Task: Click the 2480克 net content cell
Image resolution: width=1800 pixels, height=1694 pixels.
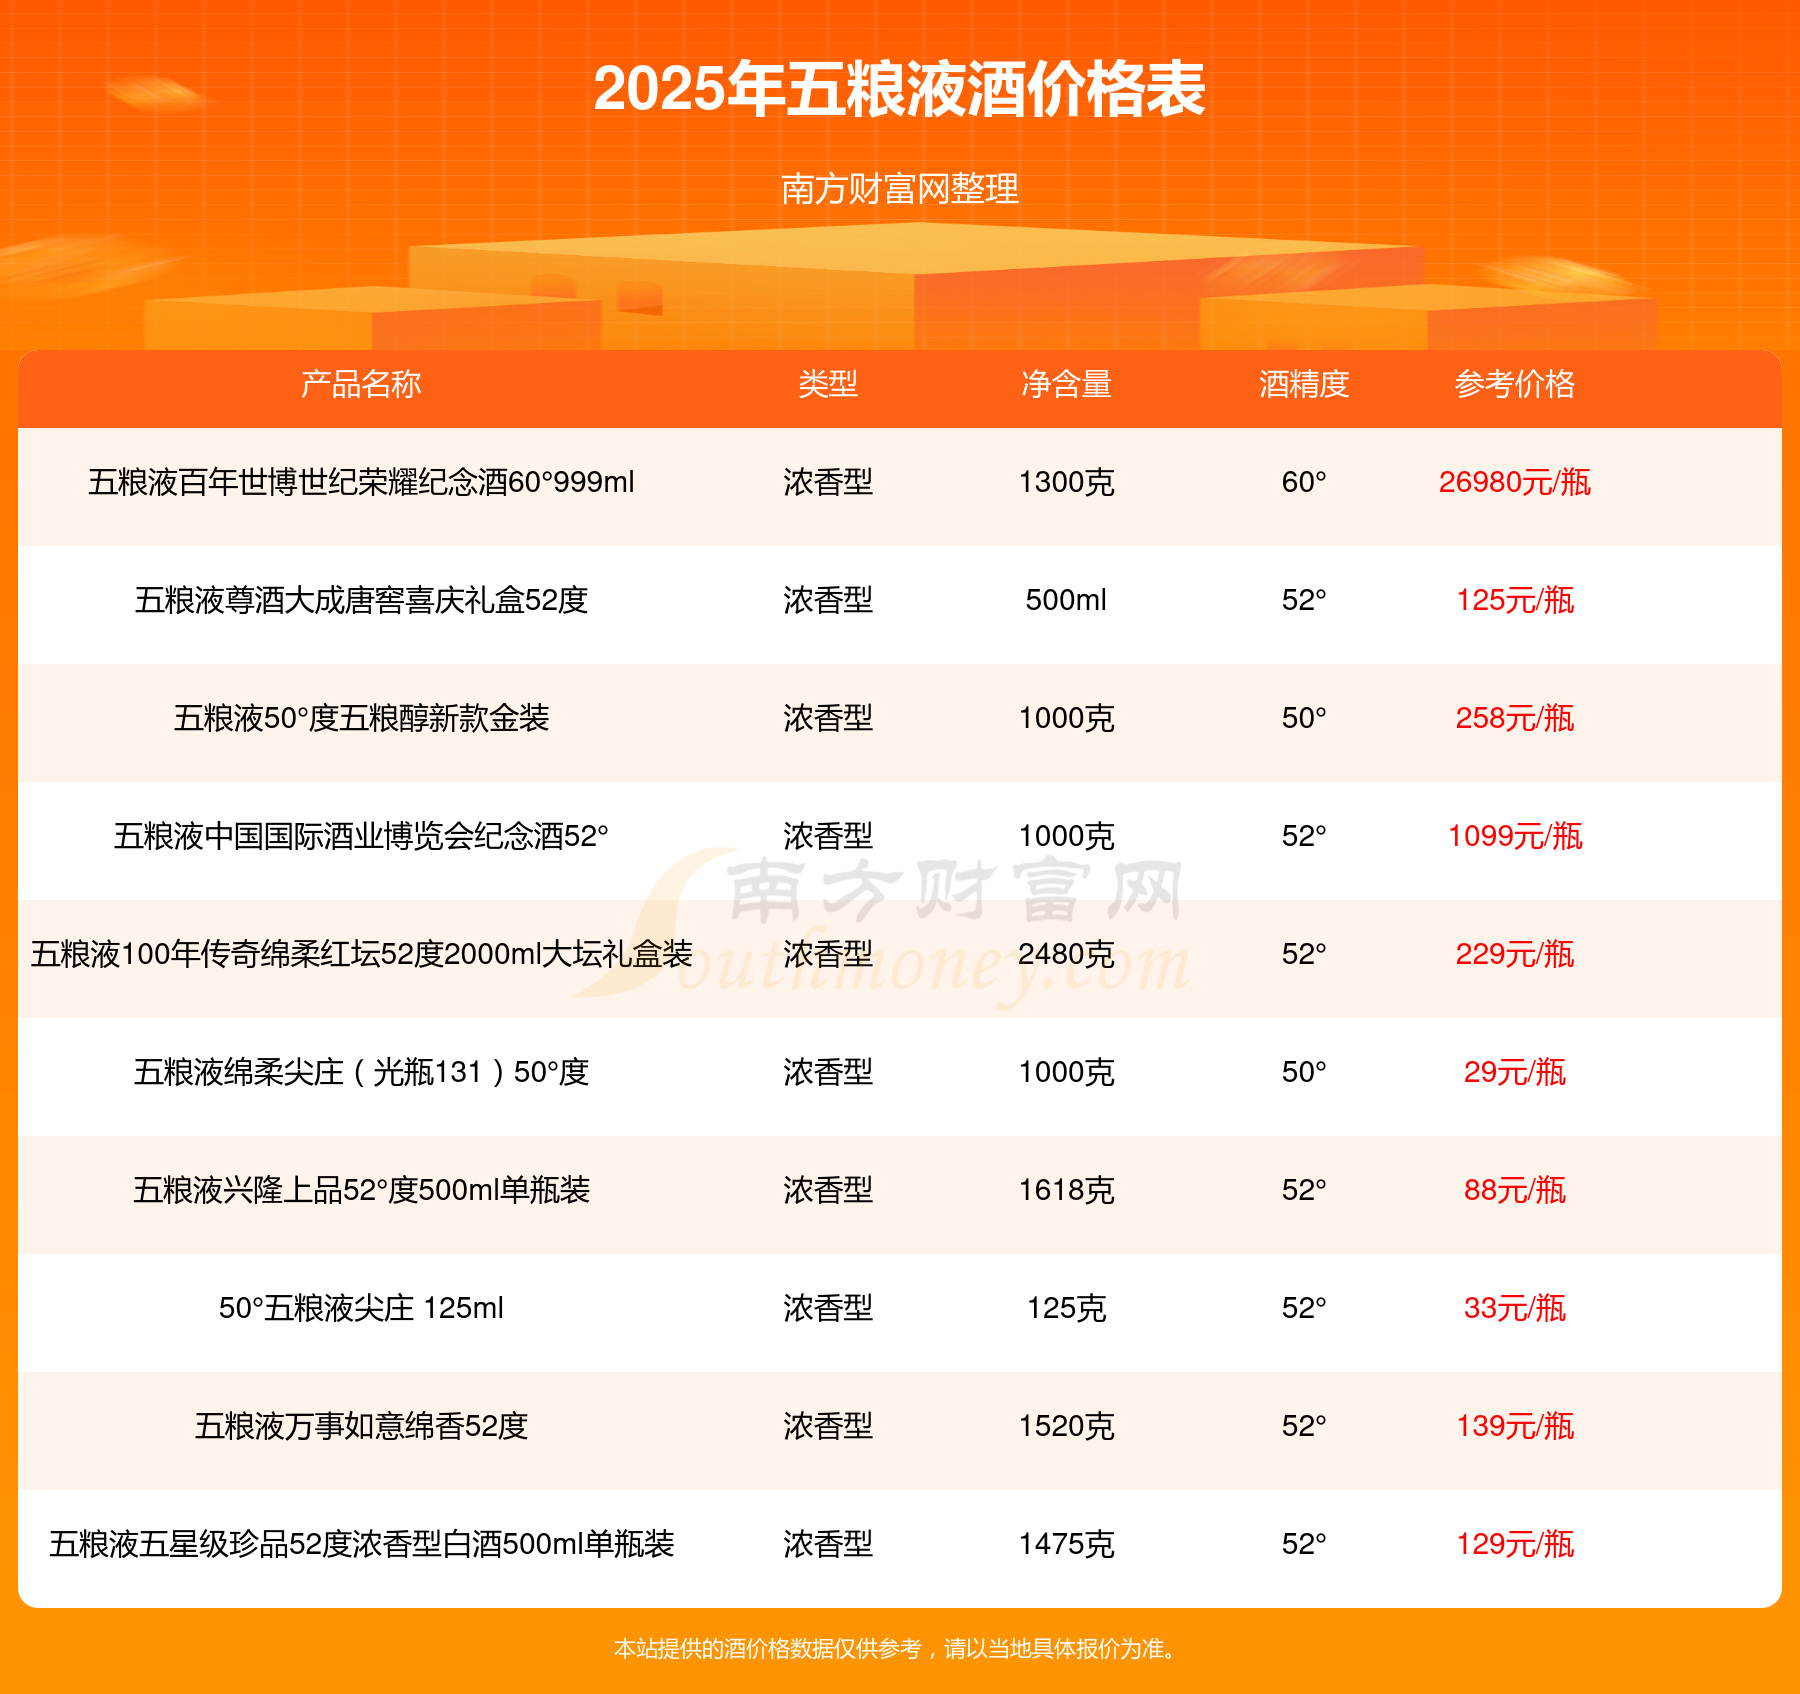Action: point(1066,954)
